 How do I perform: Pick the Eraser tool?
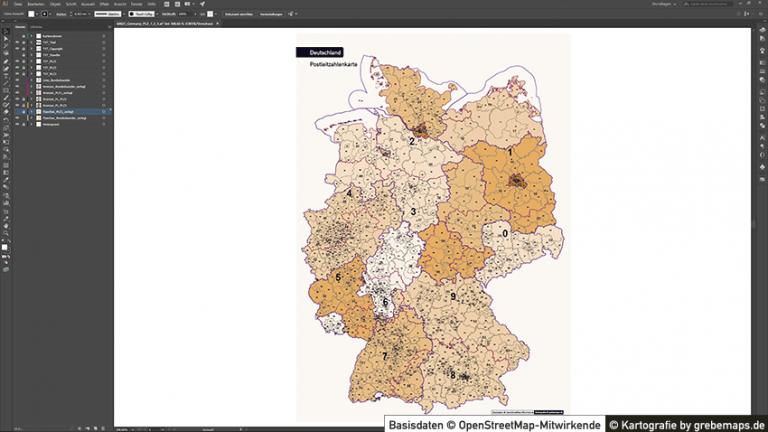point(6,111)
